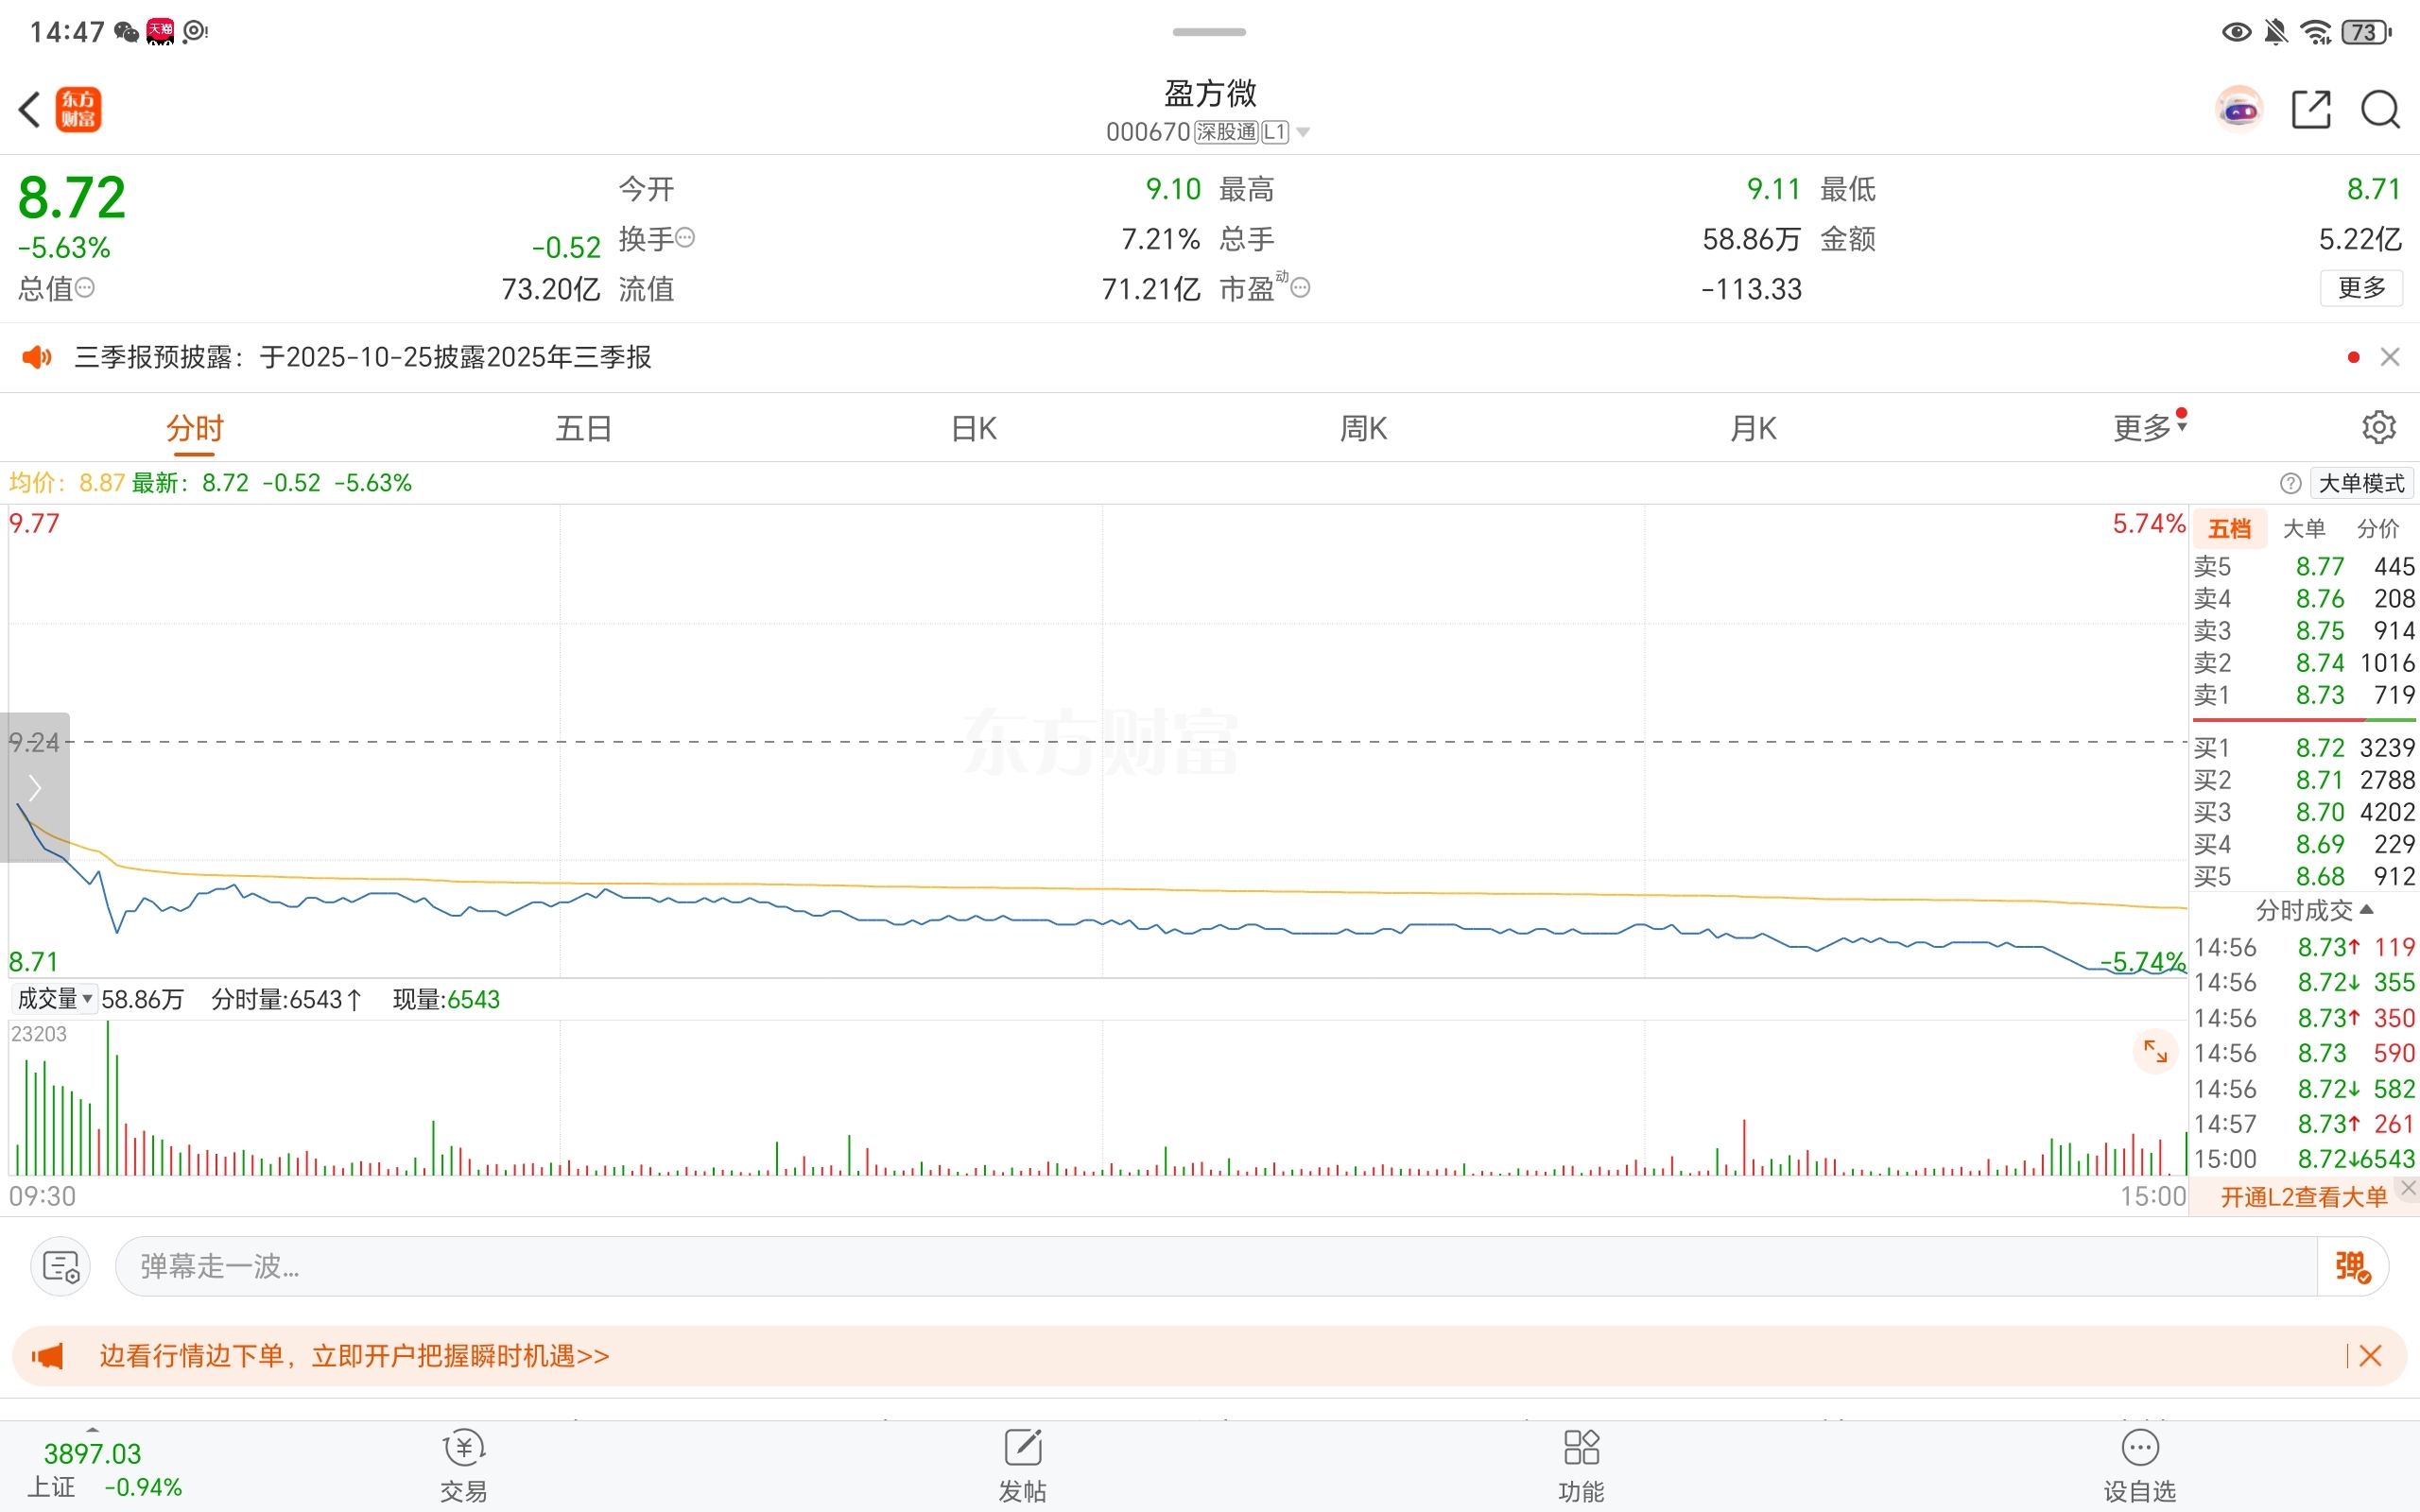
Task: Switch to the 日K tab
Action: pyautogui.click(x=973, y=429)
